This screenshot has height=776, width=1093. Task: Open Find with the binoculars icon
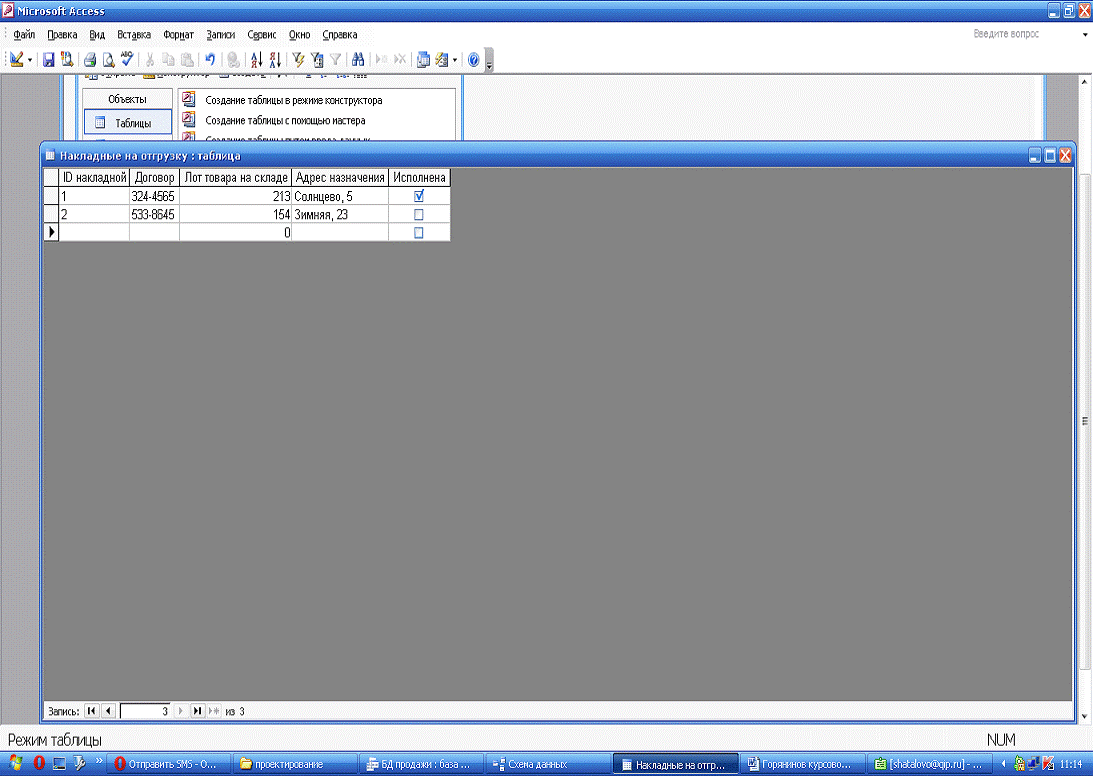357,60
